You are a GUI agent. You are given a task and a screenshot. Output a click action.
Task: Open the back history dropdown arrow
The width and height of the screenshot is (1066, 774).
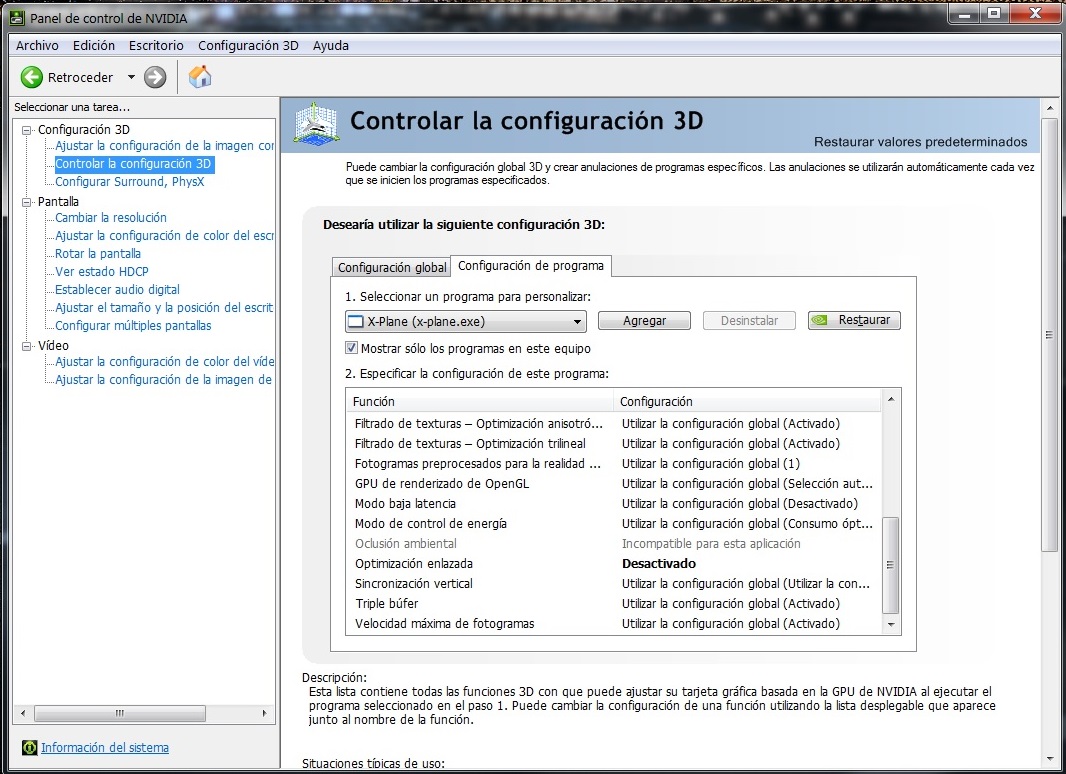coord(131,78)
